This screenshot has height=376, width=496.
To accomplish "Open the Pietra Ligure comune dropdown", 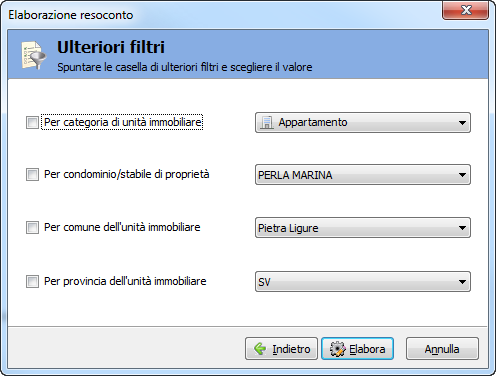I will click(363, 228).
